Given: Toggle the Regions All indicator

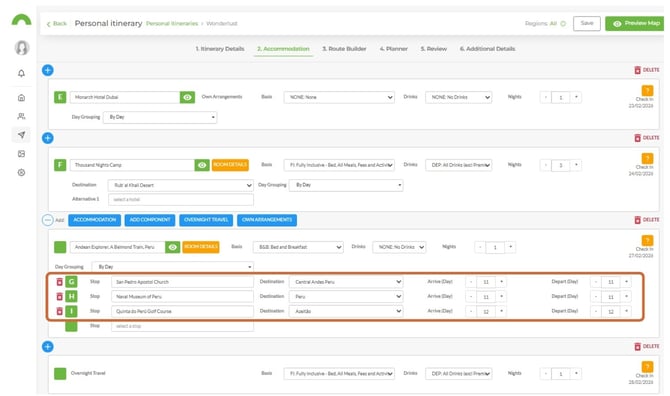Looking at the screenshot, I should pyautogui.click(x=563, y=23).
